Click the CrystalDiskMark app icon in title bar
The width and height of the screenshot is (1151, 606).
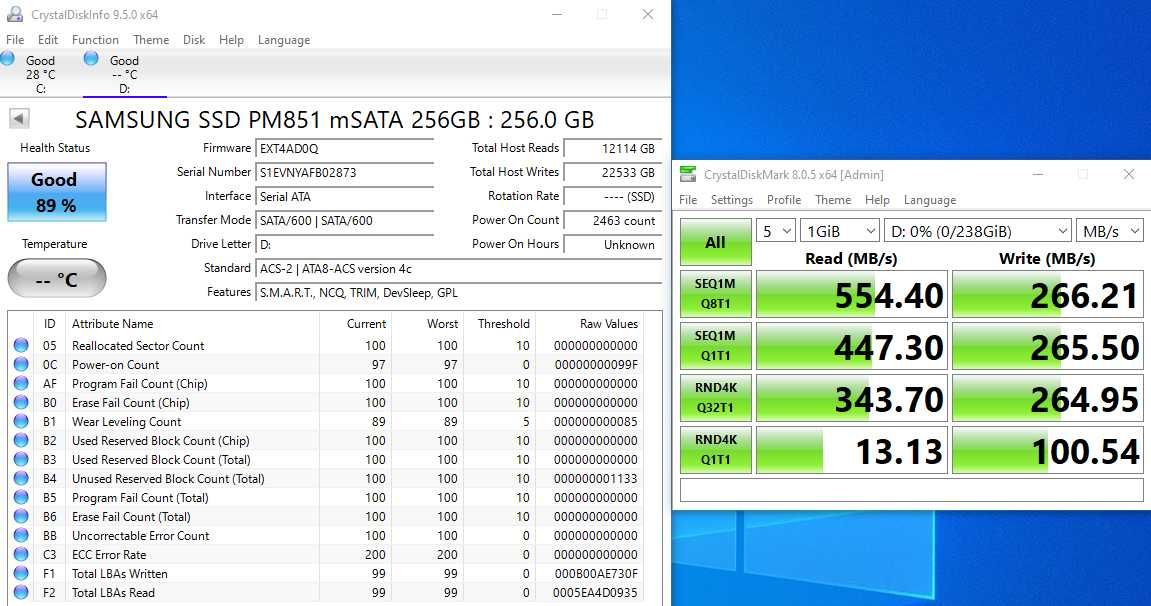688,174
